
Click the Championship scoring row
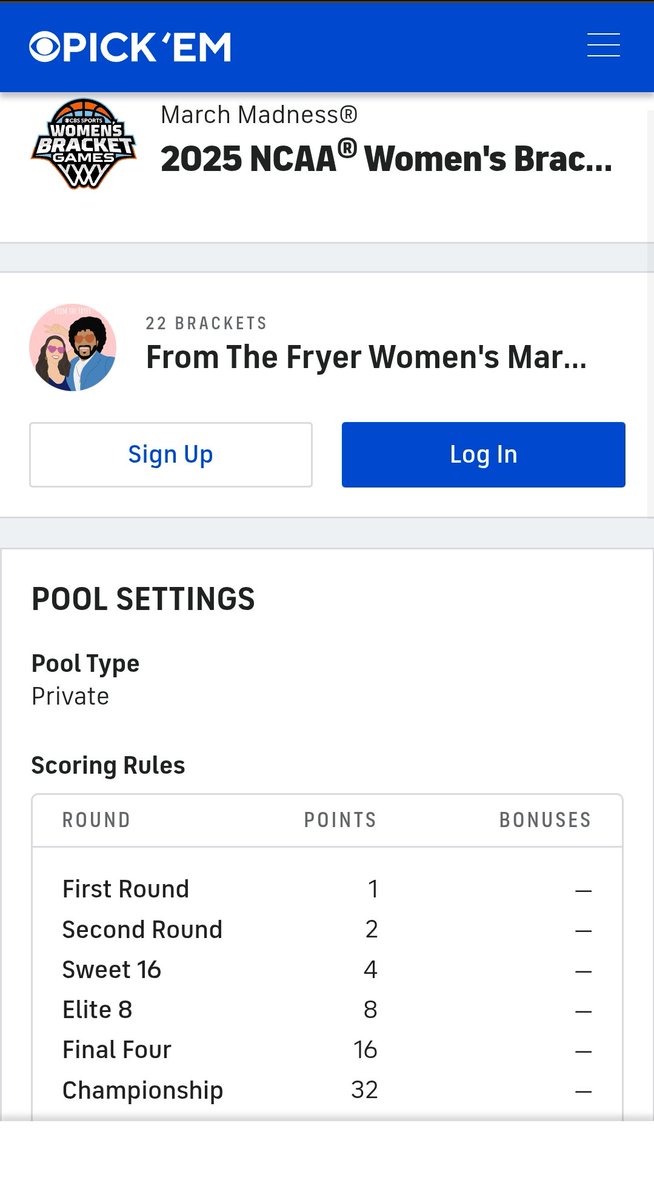327,1090
